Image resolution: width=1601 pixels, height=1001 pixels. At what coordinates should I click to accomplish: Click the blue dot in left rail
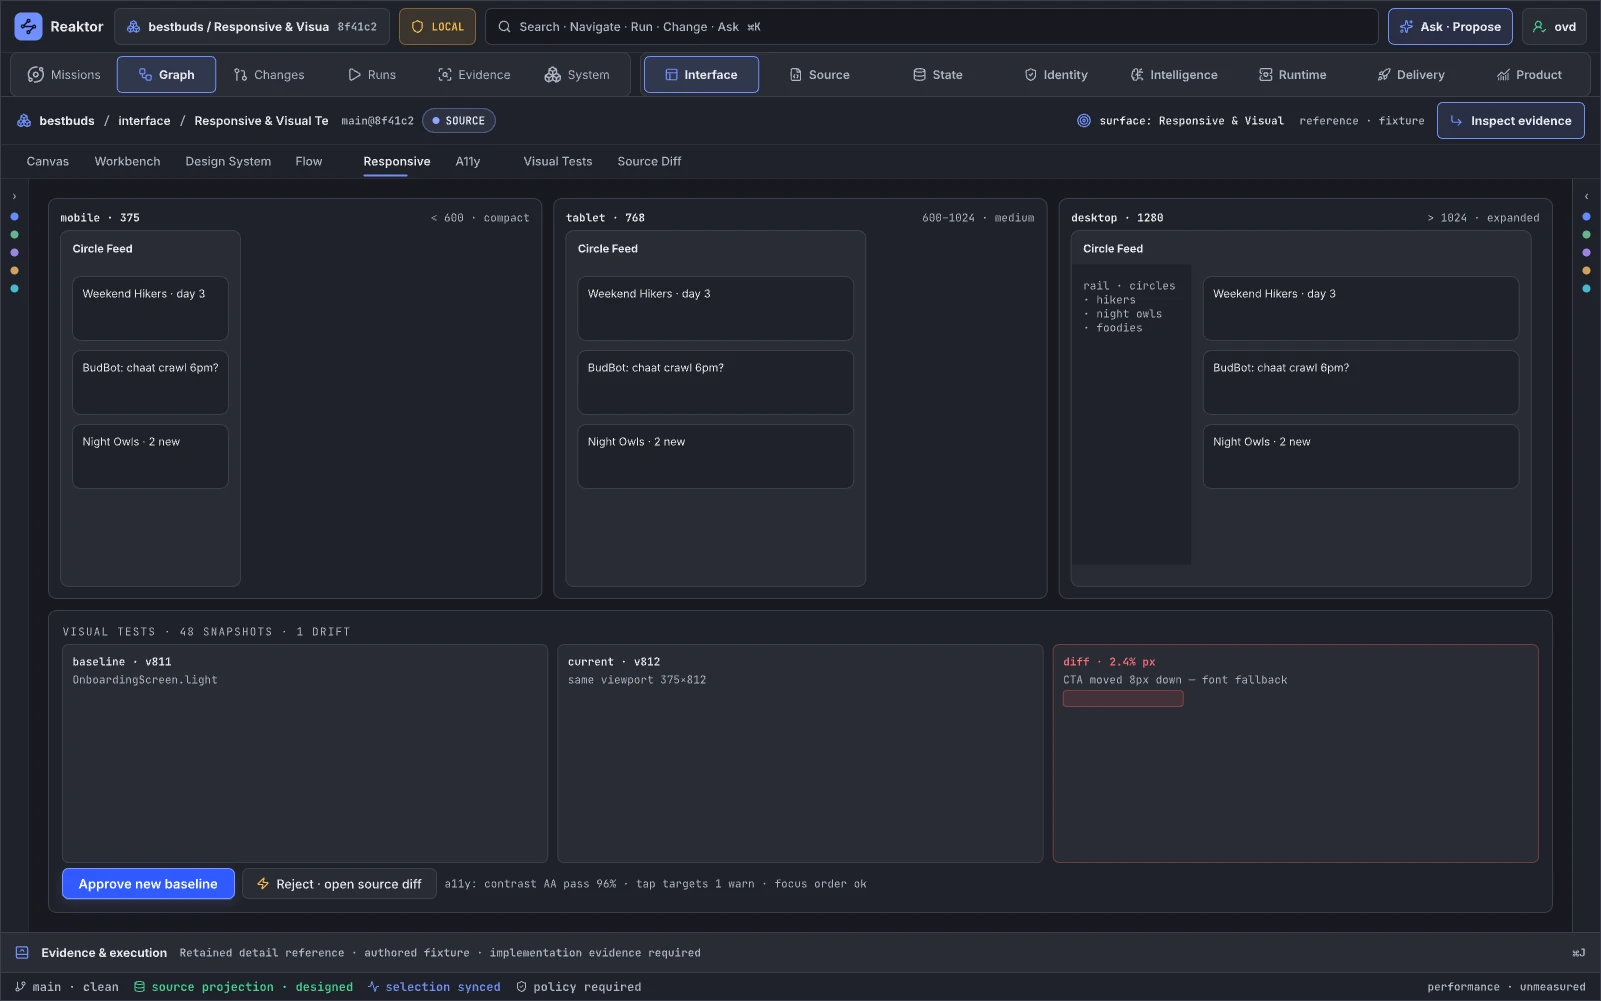[14, 217]
